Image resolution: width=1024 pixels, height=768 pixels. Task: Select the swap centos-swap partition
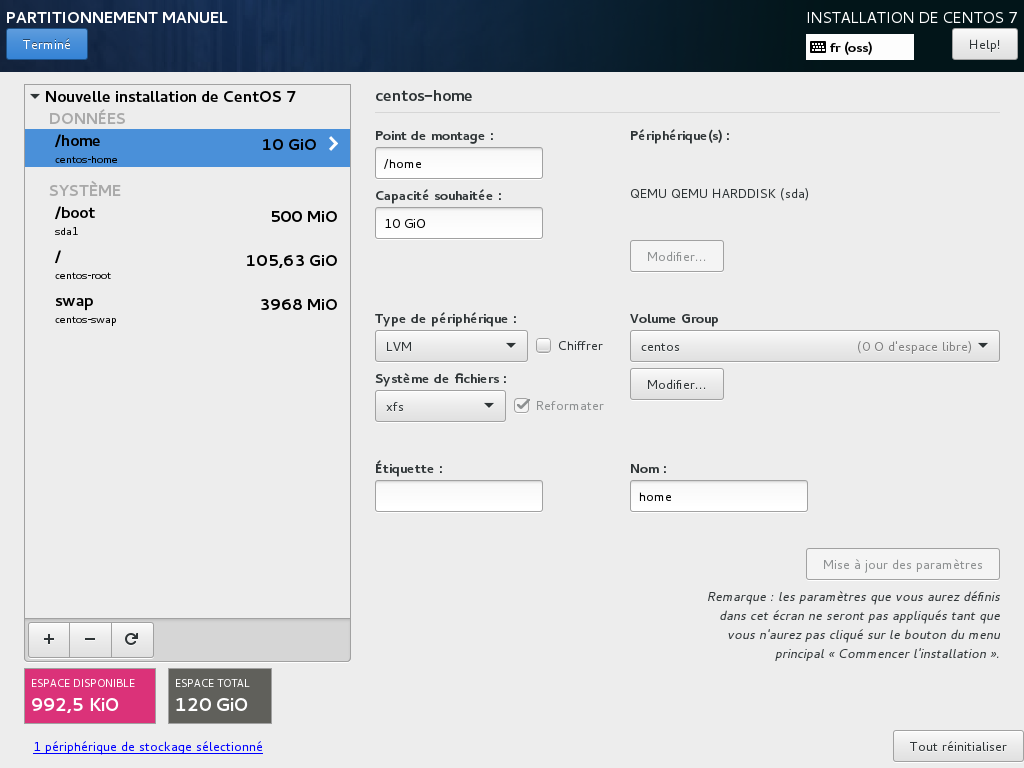click(187, 308)
